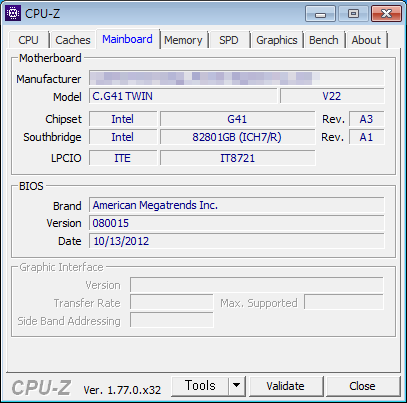This screenshot has width=407, height=403.
Task: Click the Max. Supported field
Action: point(344,303)
